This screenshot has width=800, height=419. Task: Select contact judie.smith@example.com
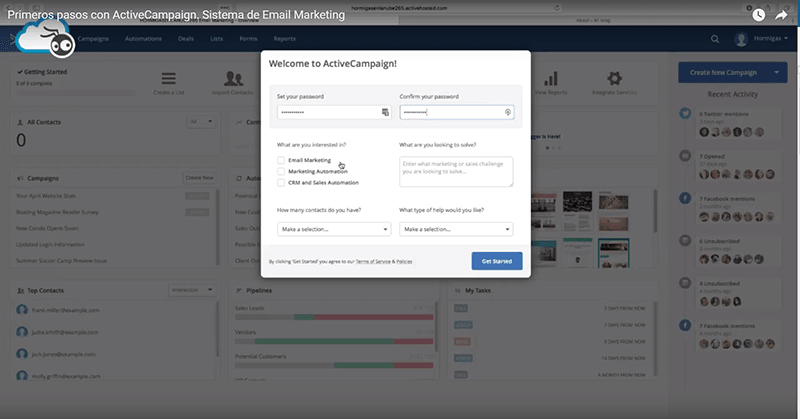click(65, 332)
